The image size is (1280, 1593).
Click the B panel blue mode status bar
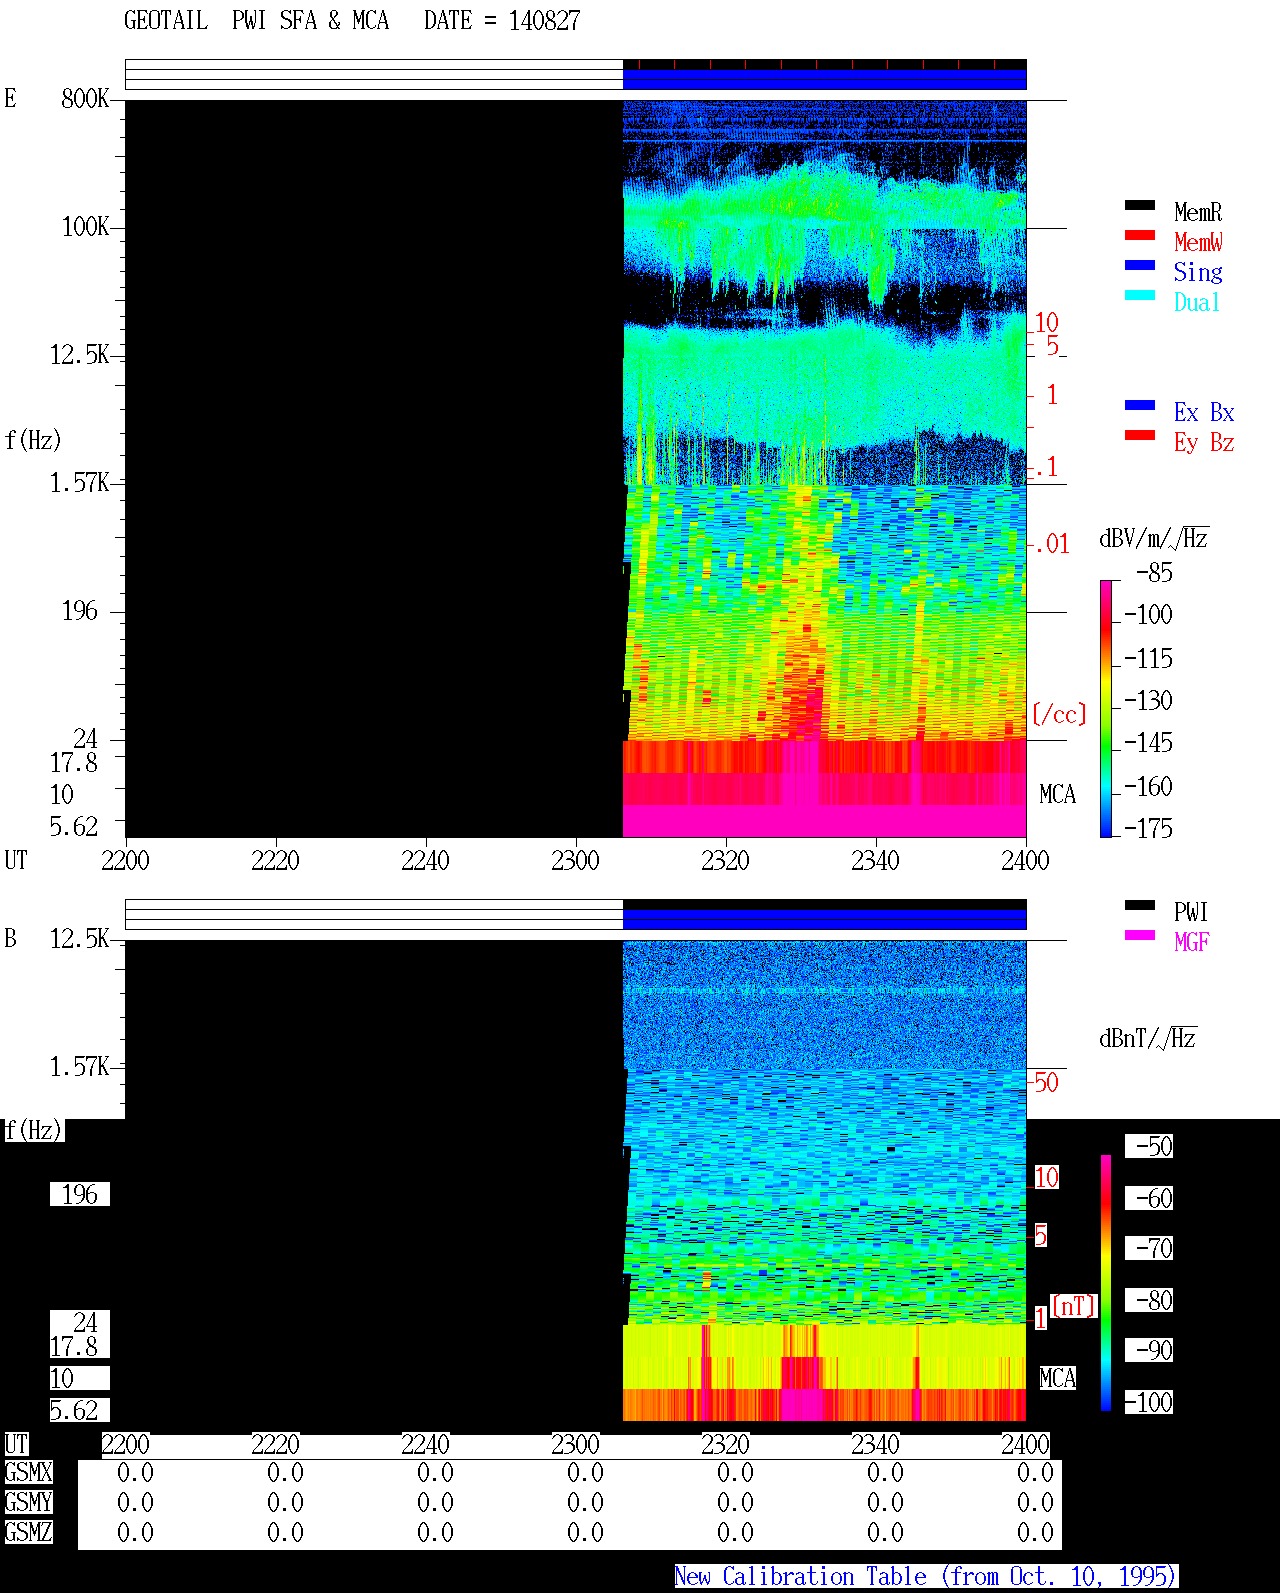tap(825, 919)
